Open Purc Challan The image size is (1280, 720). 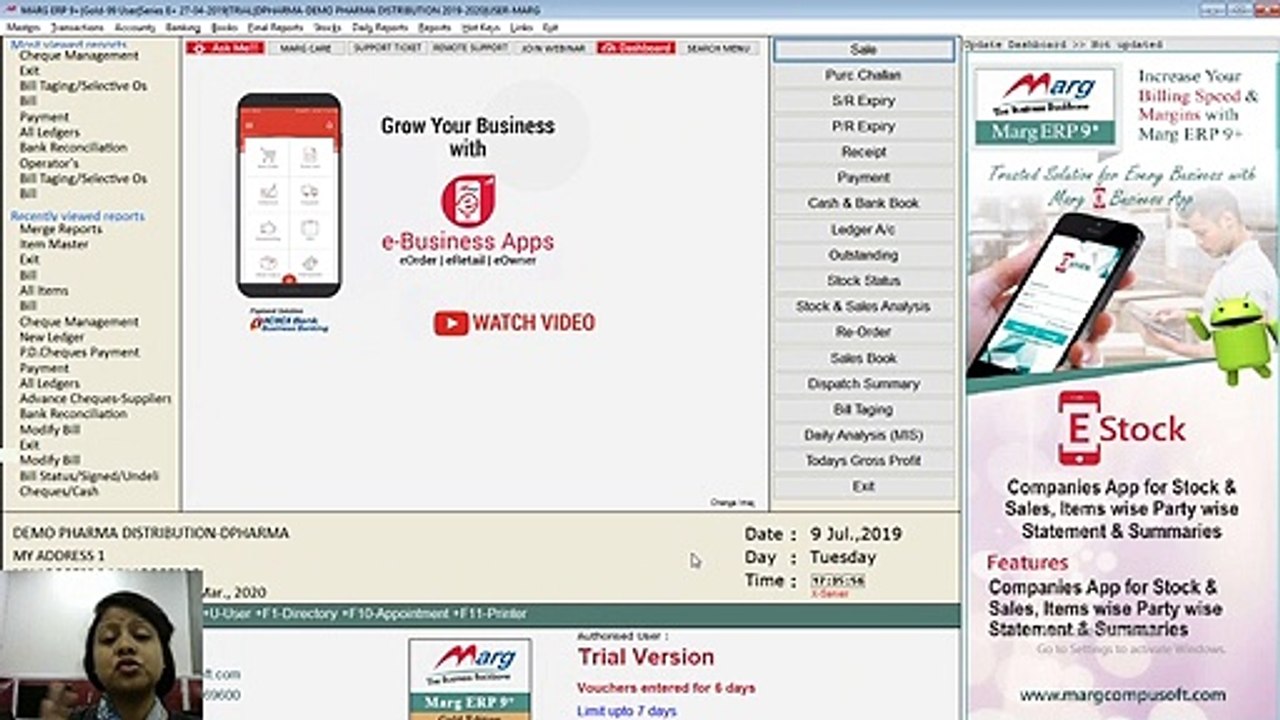coord(864,75)
